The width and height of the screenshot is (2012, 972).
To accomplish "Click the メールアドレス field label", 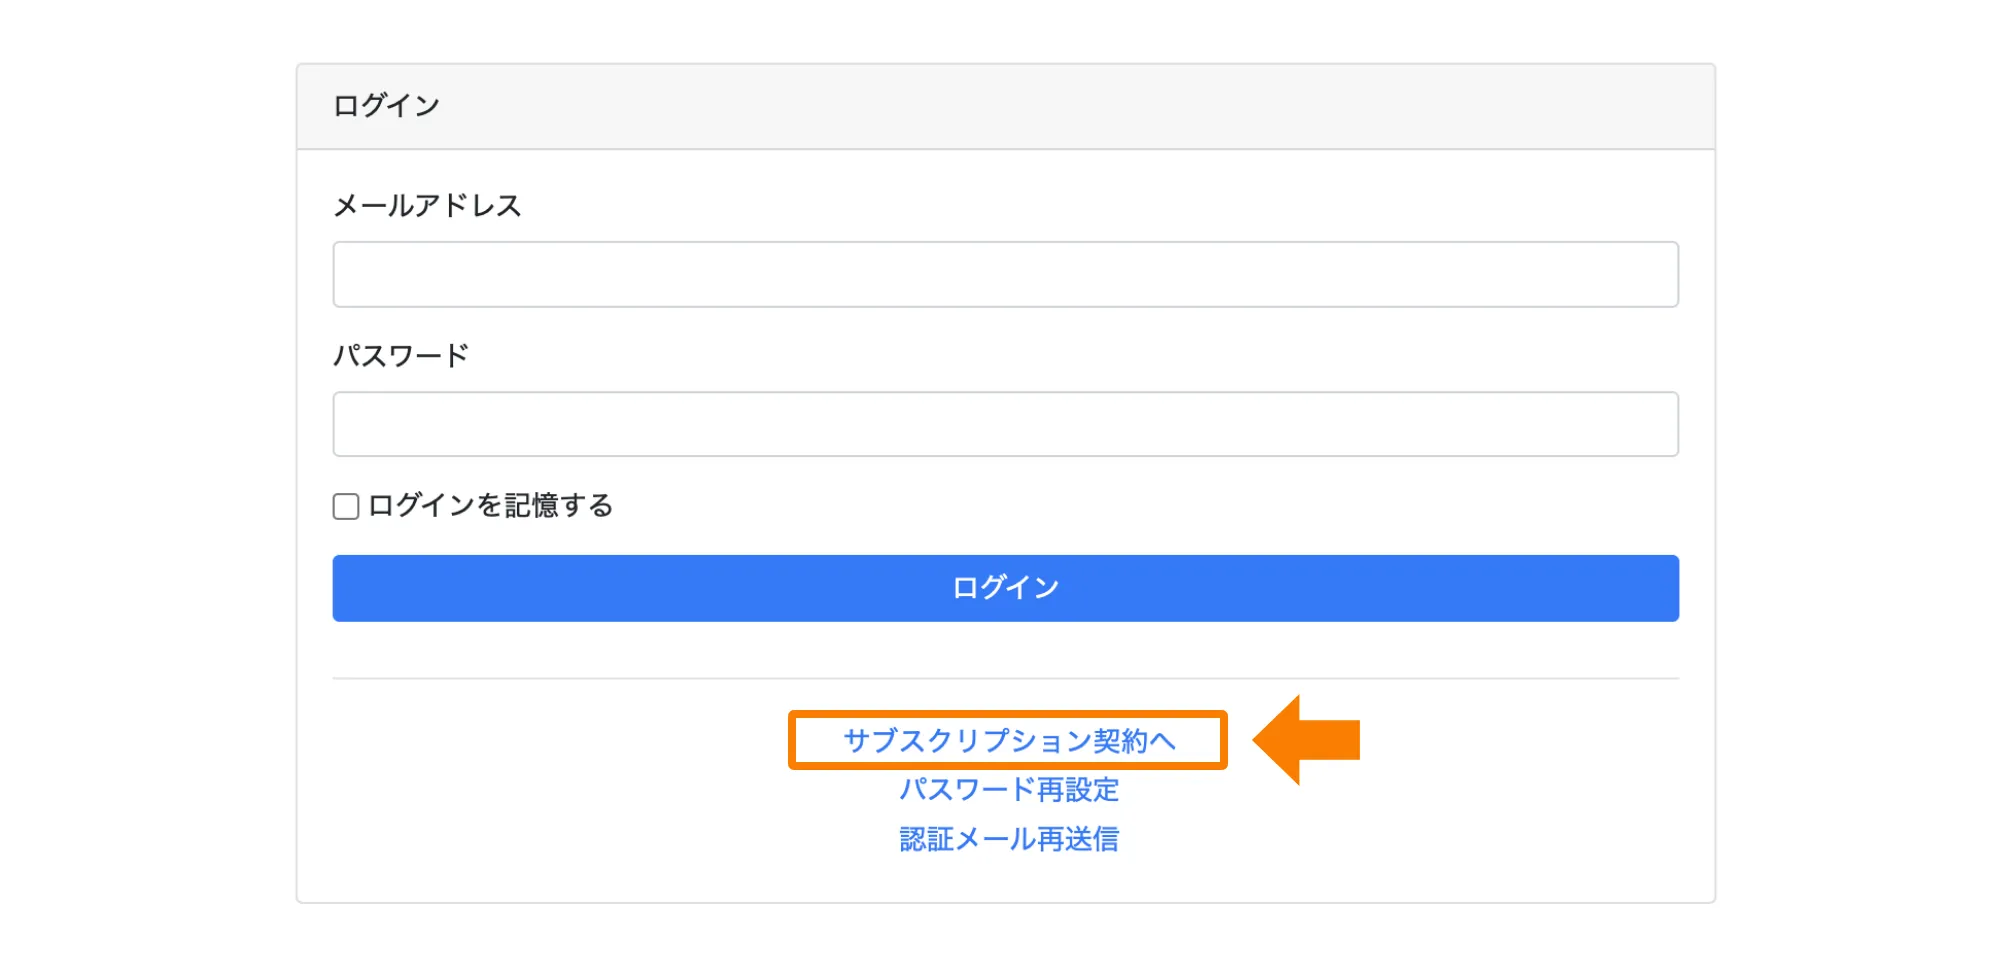I will coord(427,206).
